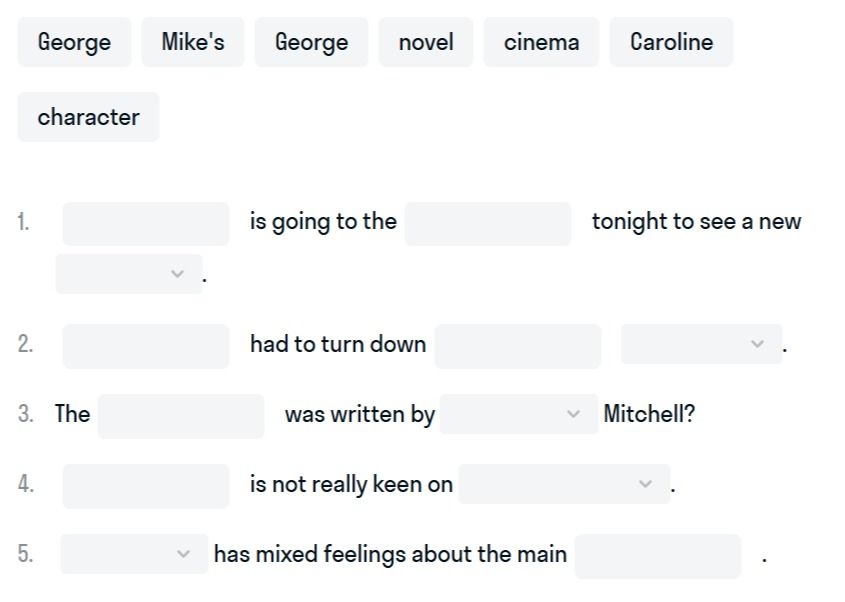Click the blank after 'is going to the'
This screenshot has width=845, height=602.
(488, 224)
